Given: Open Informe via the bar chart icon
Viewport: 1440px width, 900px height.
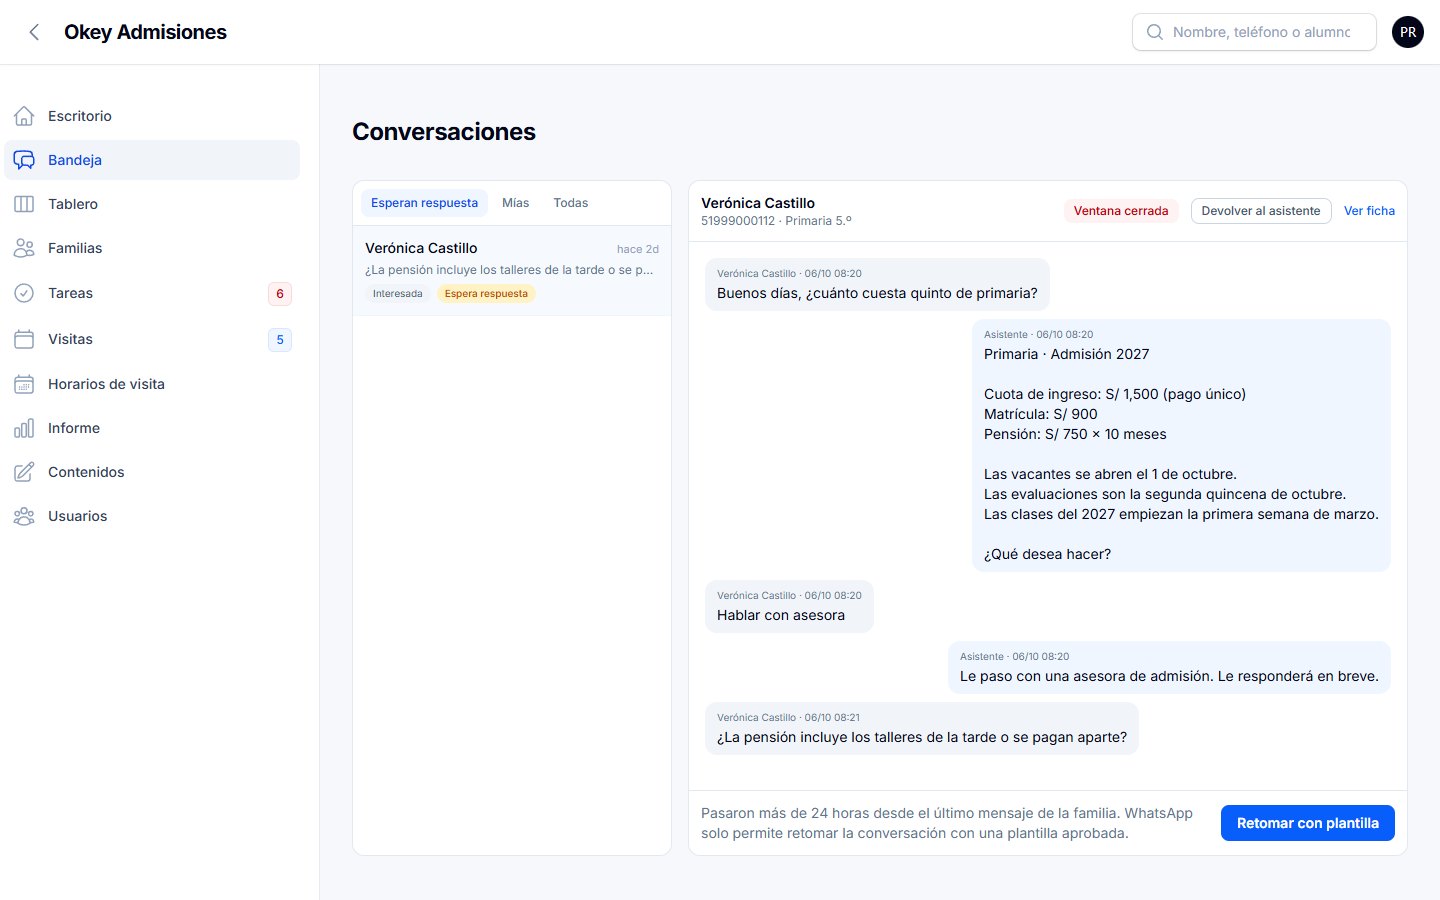Looking at the screenshot, I should pyautogui.click(x=24, y=428).
